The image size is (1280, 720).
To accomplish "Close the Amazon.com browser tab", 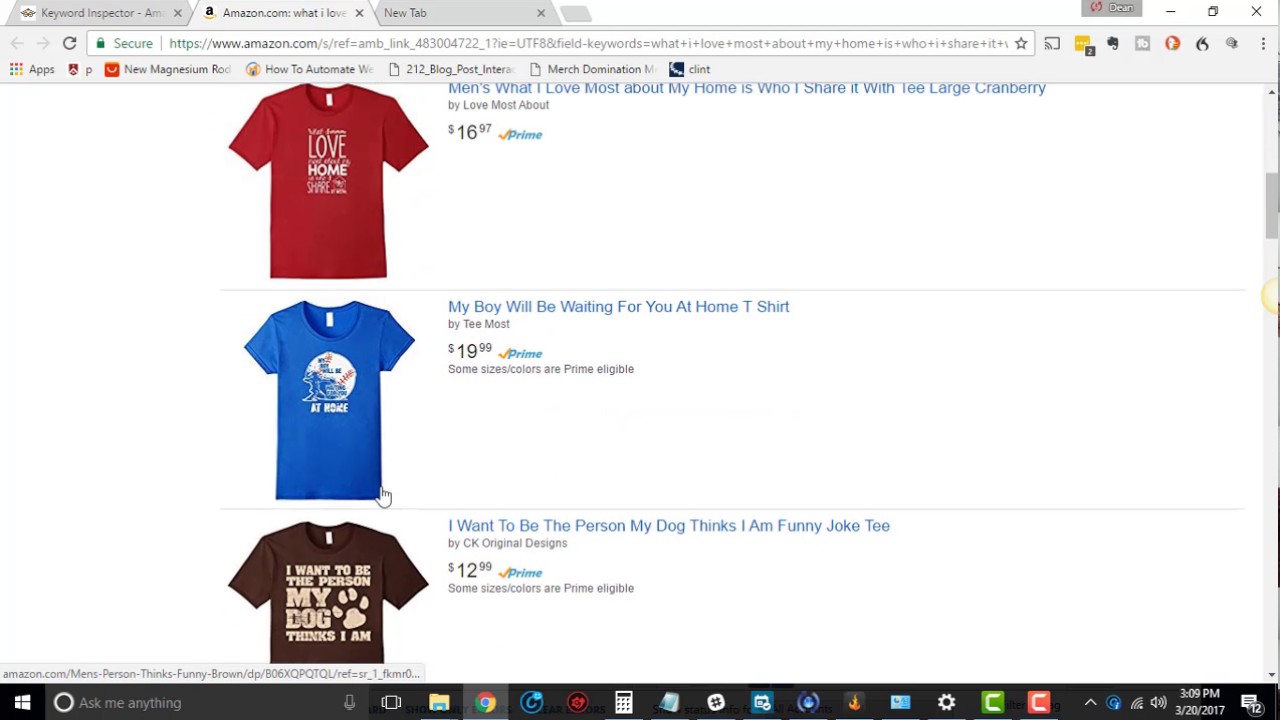I will 359,13.
